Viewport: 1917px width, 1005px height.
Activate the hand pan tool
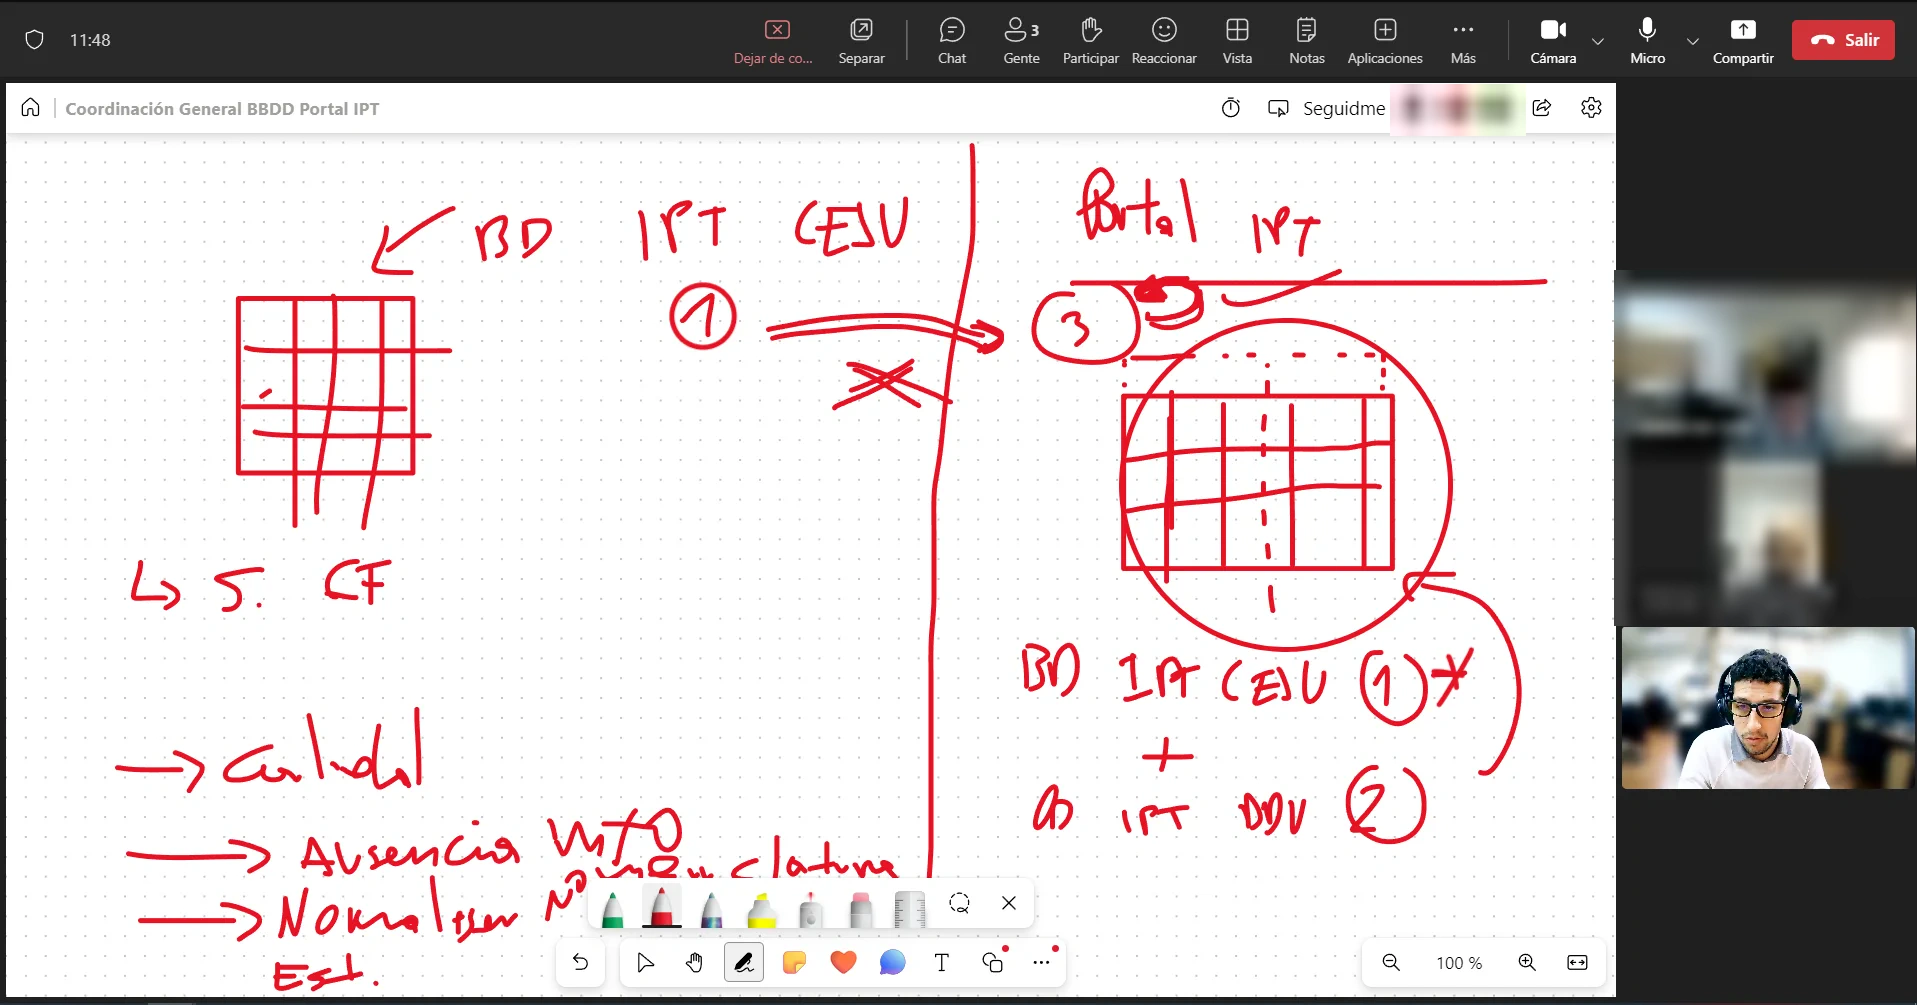click(694, 963)
